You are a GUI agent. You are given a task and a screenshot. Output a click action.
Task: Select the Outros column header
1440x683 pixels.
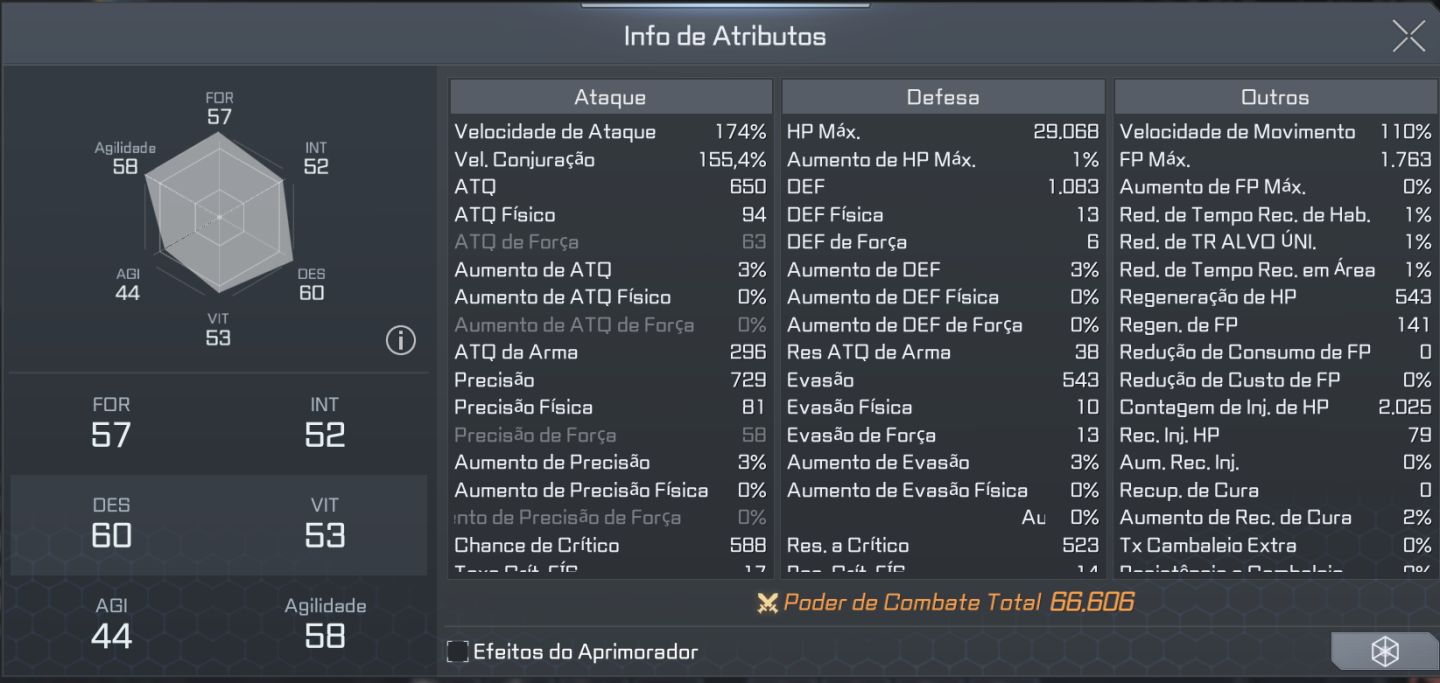point(1275,97)
